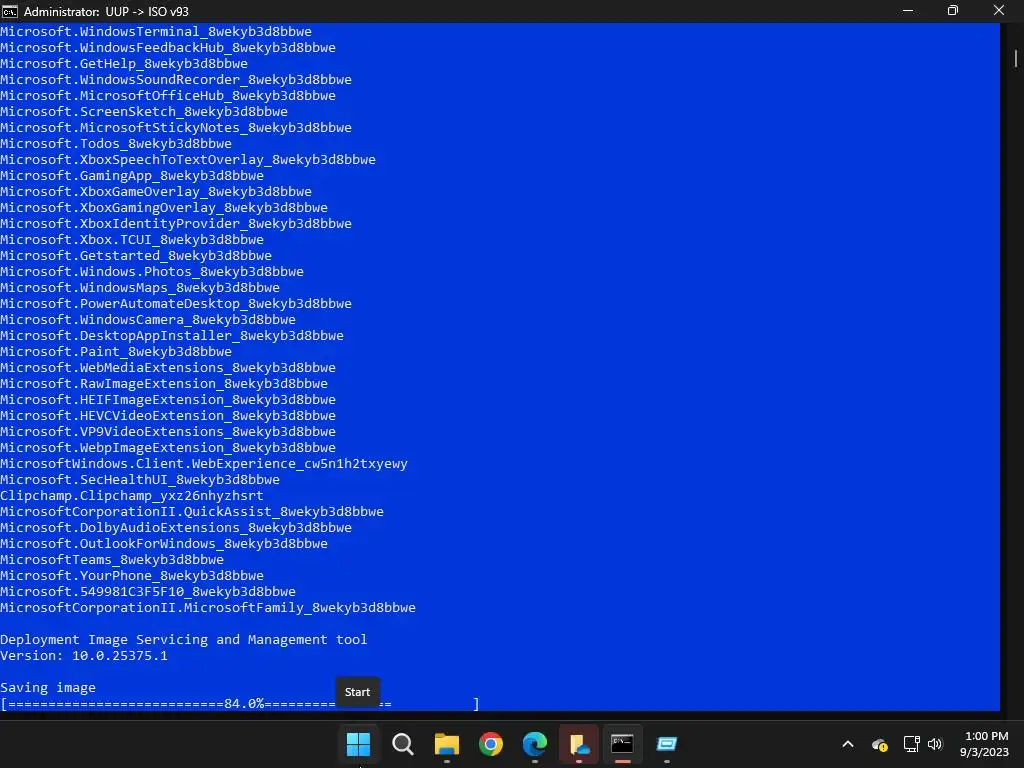Viewport: 1024px width, 768px height.
Task: Open network status tray icon
Action: [x=911, y=744]
